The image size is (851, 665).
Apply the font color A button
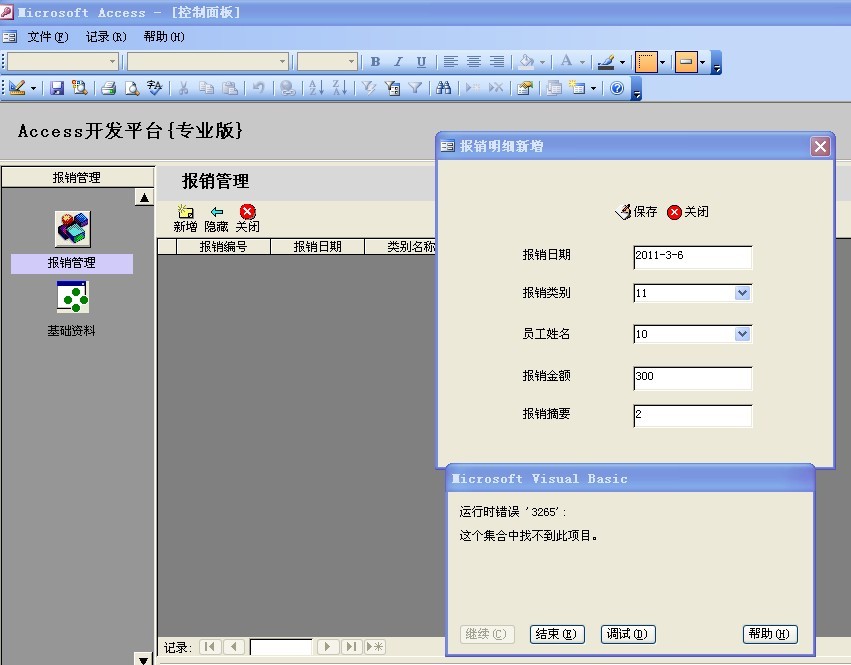[x=566, y=62]
